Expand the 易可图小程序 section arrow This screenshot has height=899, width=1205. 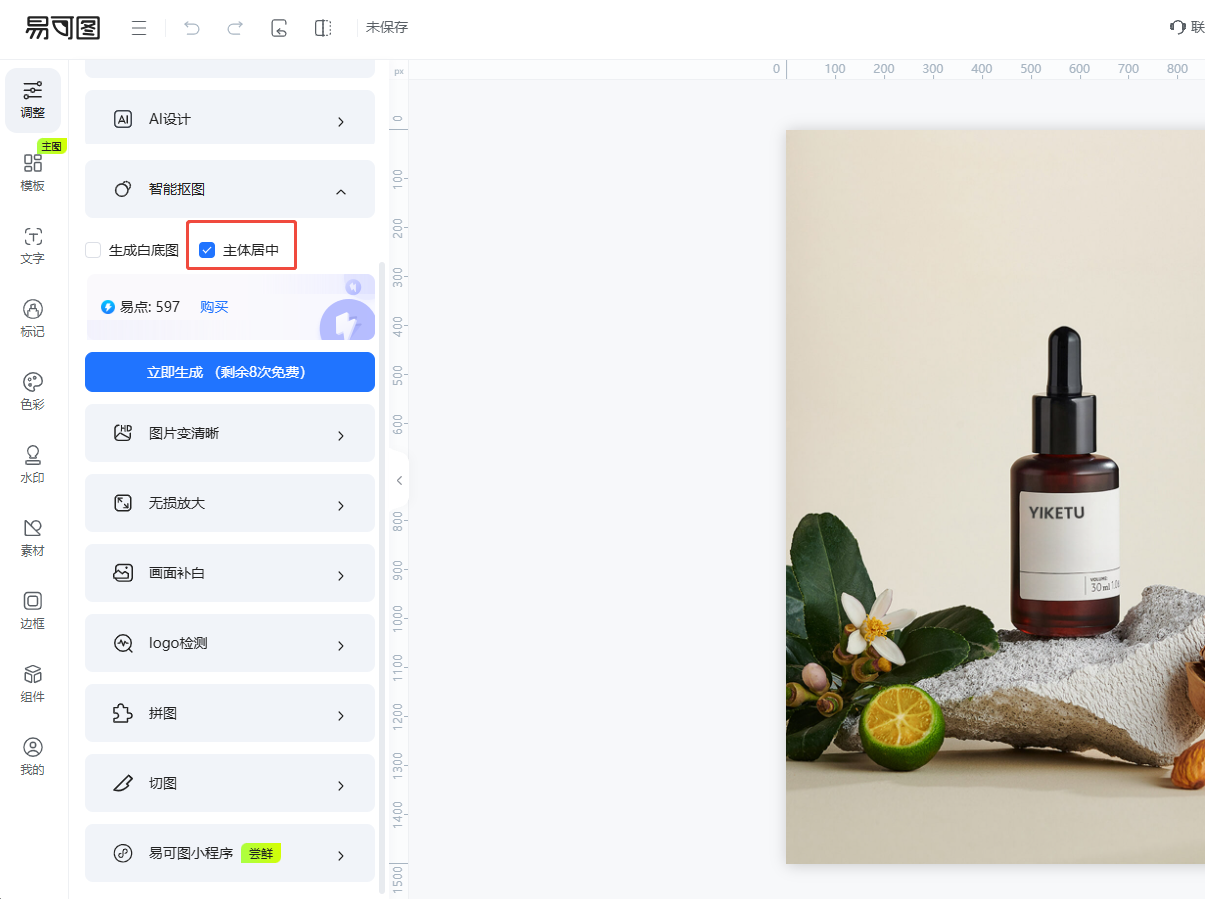pos(341,855)
